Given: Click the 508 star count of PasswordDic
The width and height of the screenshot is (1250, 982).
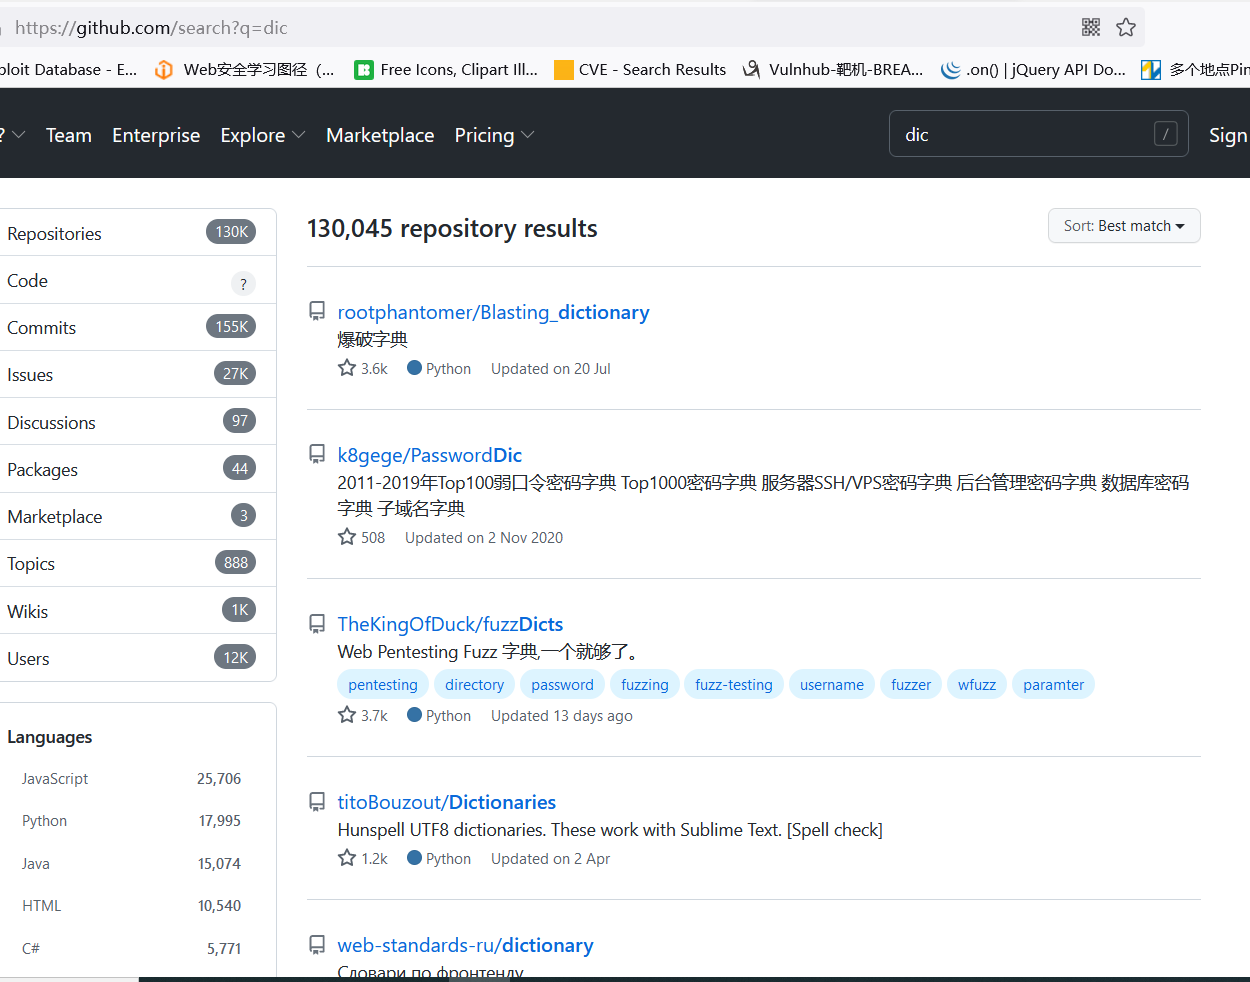Looking at the screenshot, I should pos(362,537).
